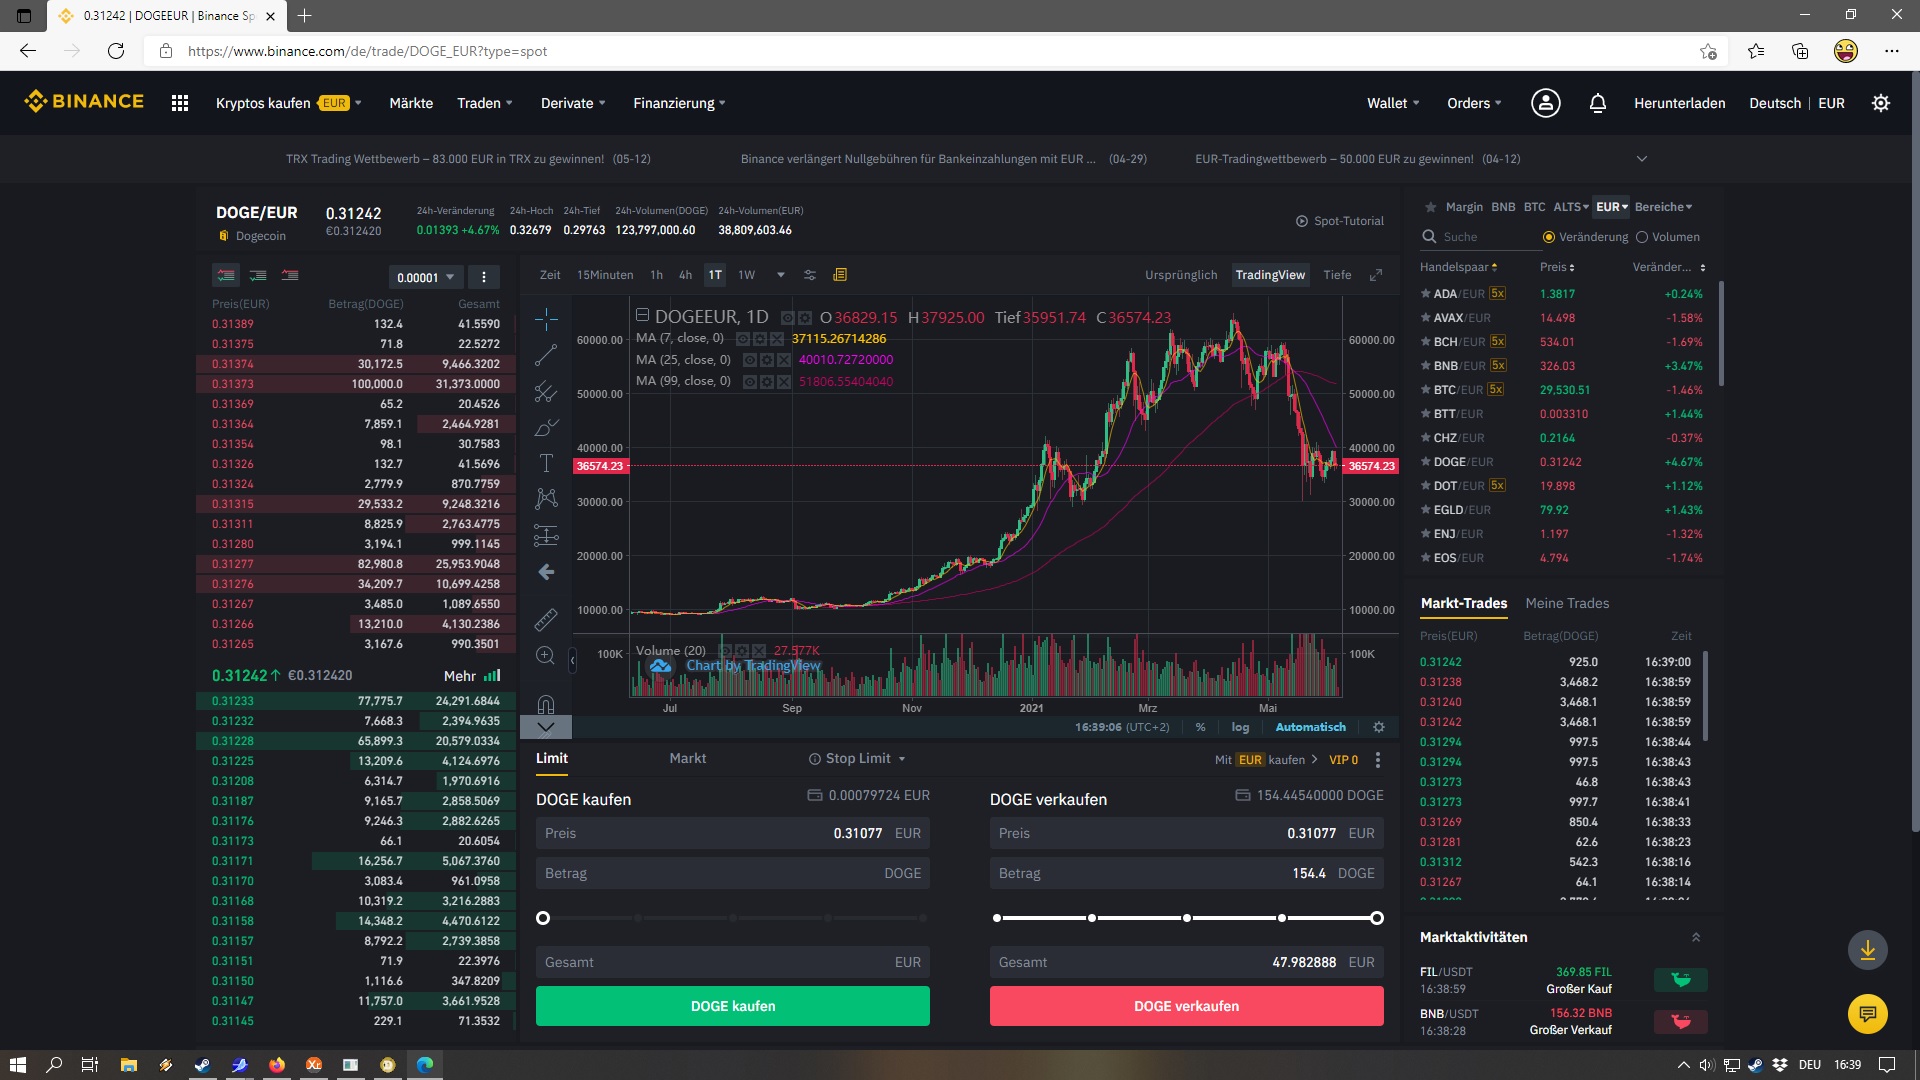Open chart indicator settings sliders icon
The height and width of the screenshot is (1080, 1920).
click(810, 275)
